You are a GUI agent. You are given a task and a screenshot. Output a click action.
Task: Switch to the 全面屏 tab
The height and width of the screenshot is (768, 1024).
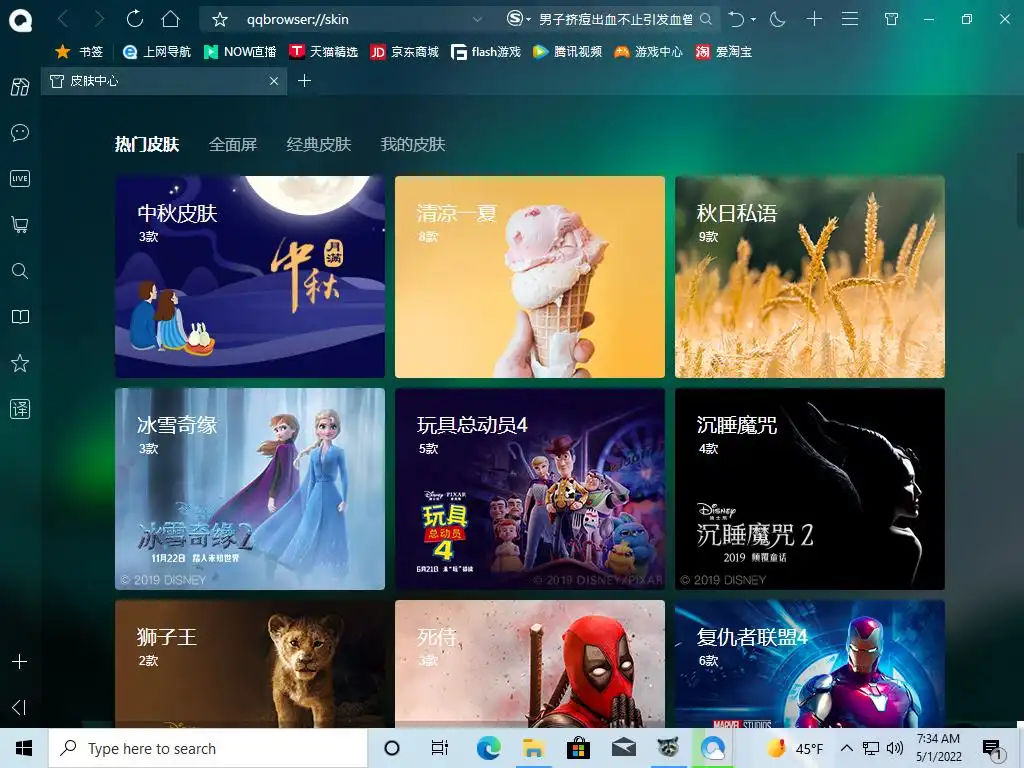(232, 144)
